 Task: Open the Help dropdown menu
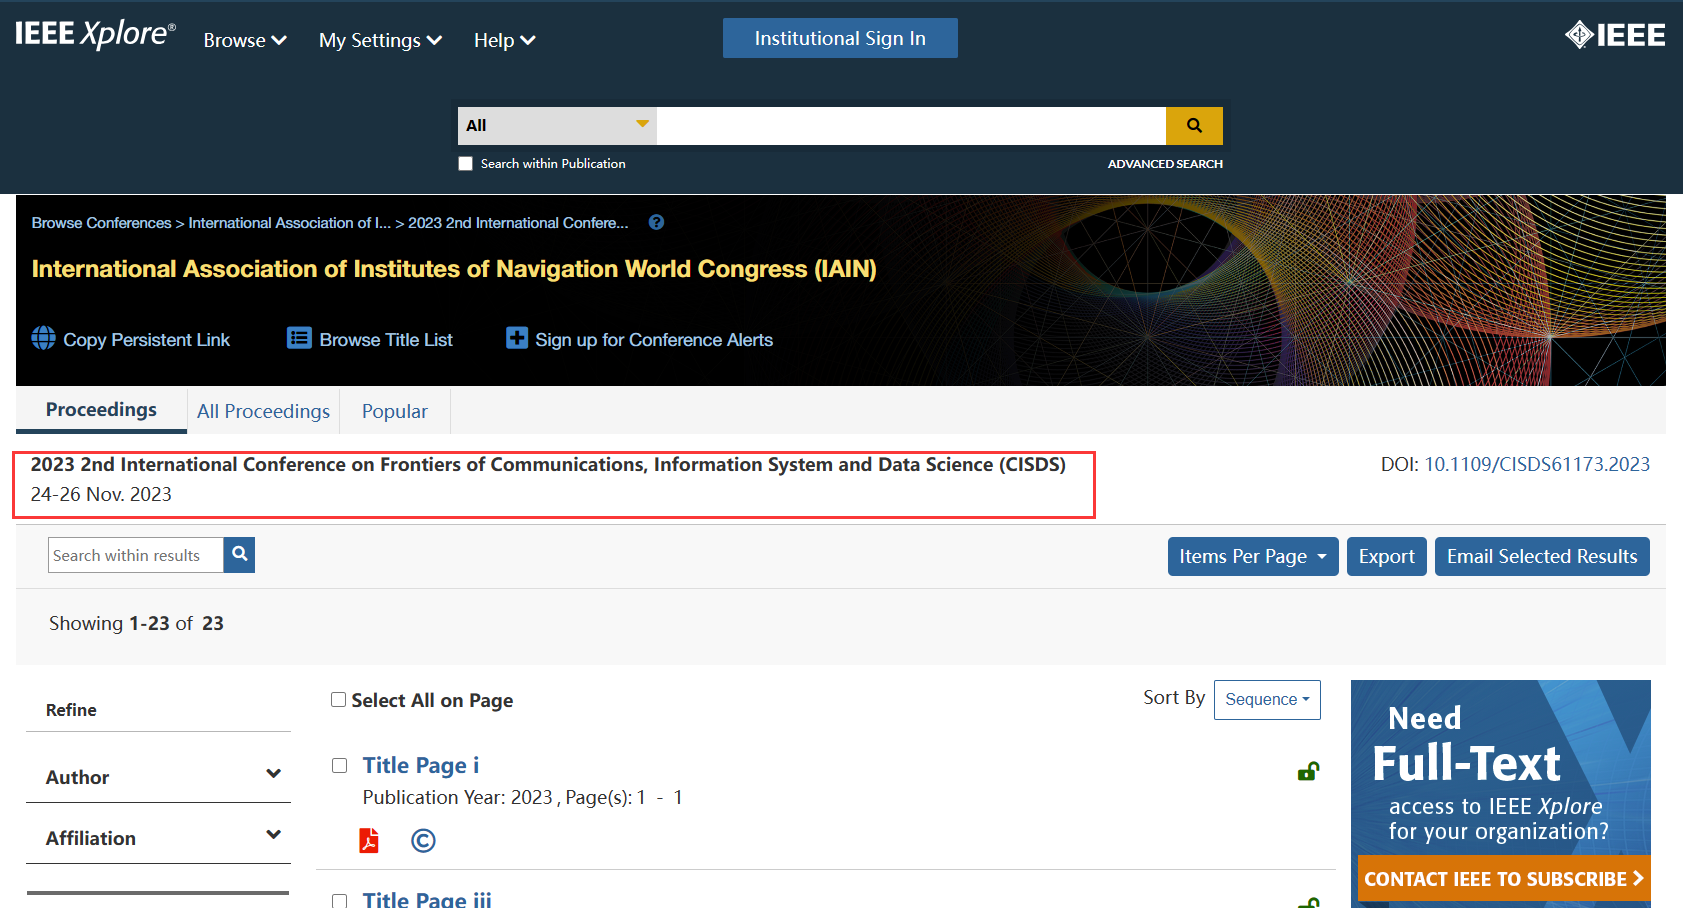(x=504, y=40)
